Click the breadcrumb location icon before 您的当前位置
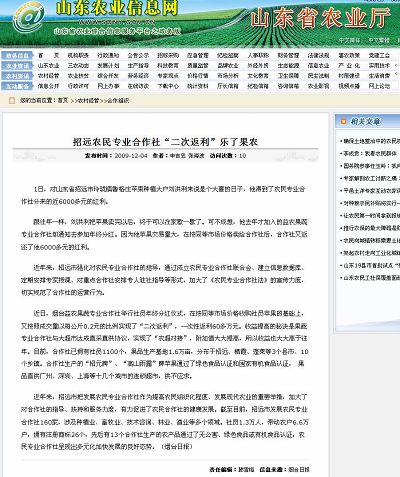The width and height of the screenshot is (400, 477). tap(12, 100)
